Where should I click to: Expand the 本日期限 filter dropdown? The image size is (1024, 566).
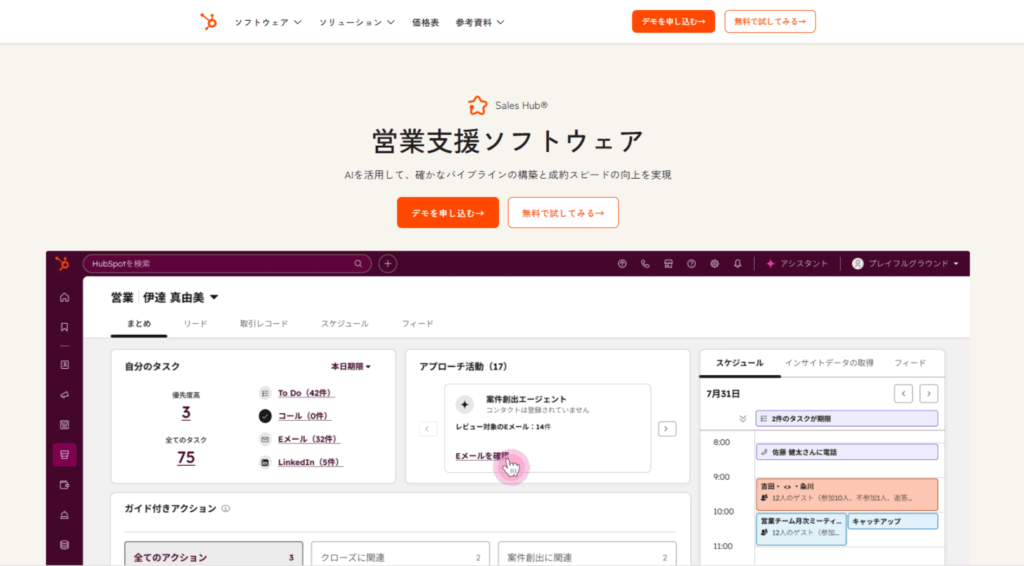click(351, 367)
